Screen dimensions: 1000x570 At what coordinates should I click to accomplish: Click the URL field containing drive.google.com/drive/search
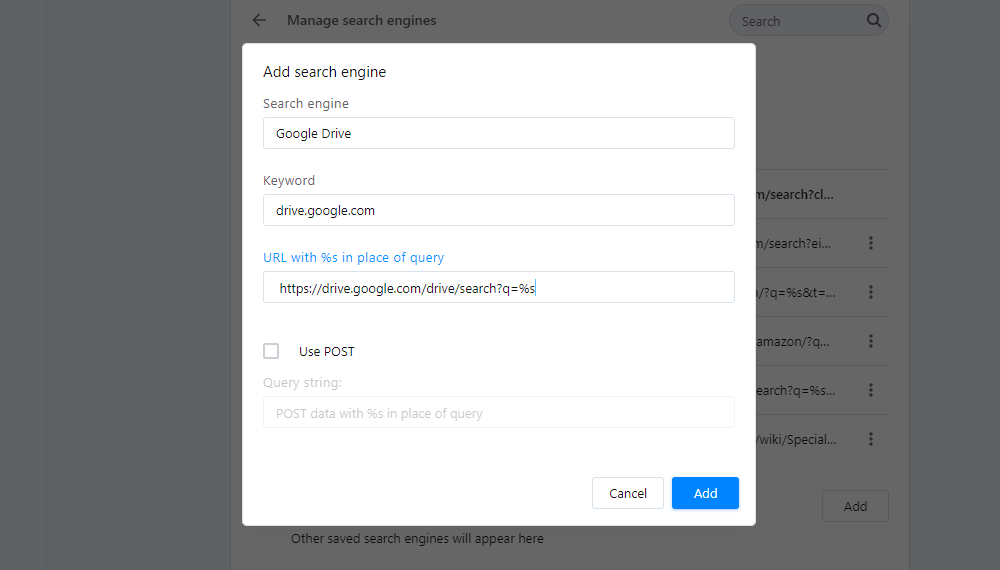498,287
